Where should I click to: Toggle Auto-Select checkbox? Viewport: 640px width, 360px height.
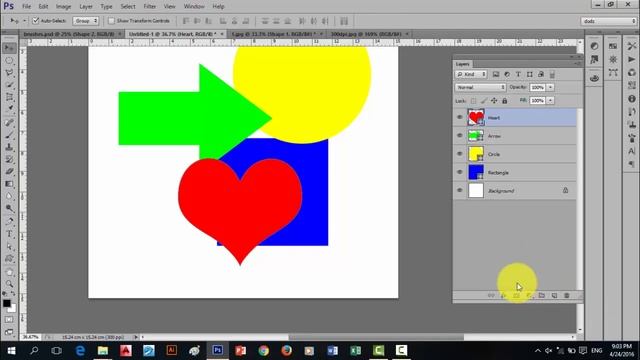36,20
